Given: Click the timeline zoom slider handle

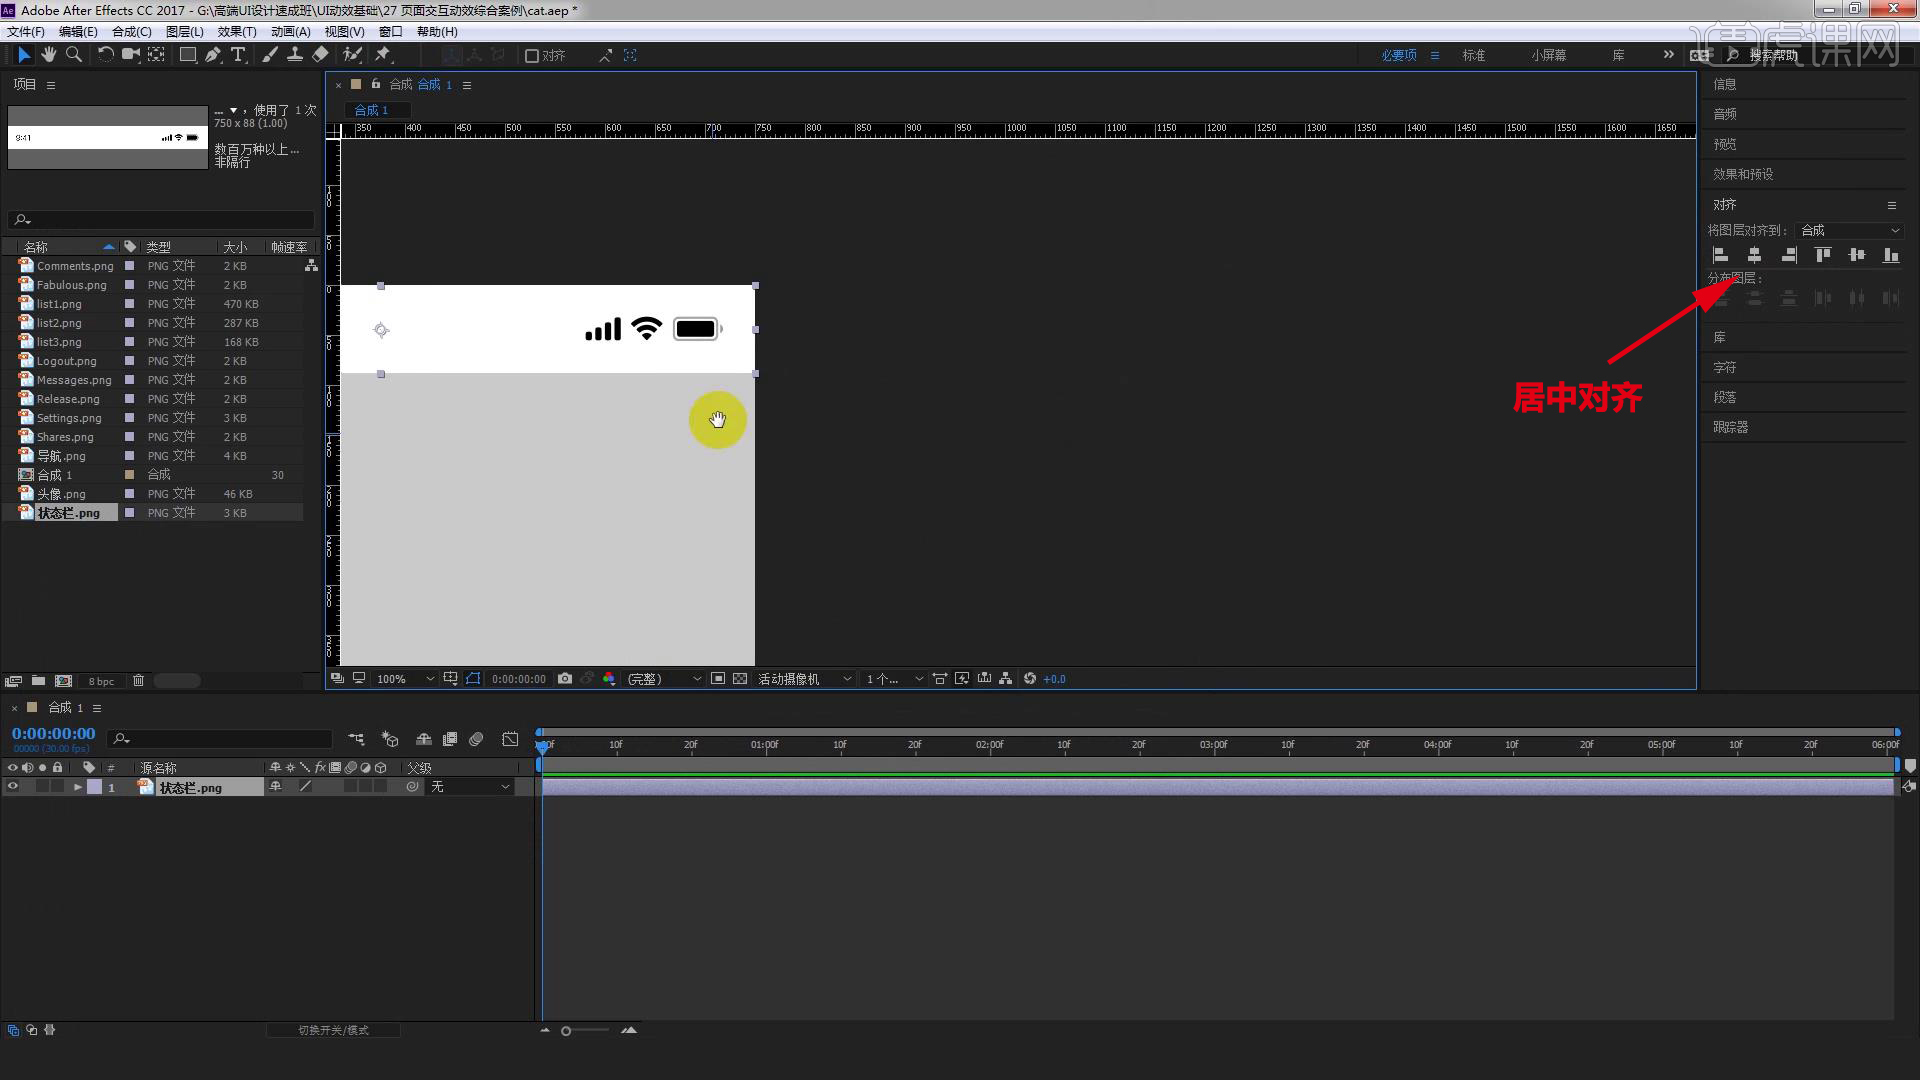Looking at the screenshot, I should point(566,1031).
